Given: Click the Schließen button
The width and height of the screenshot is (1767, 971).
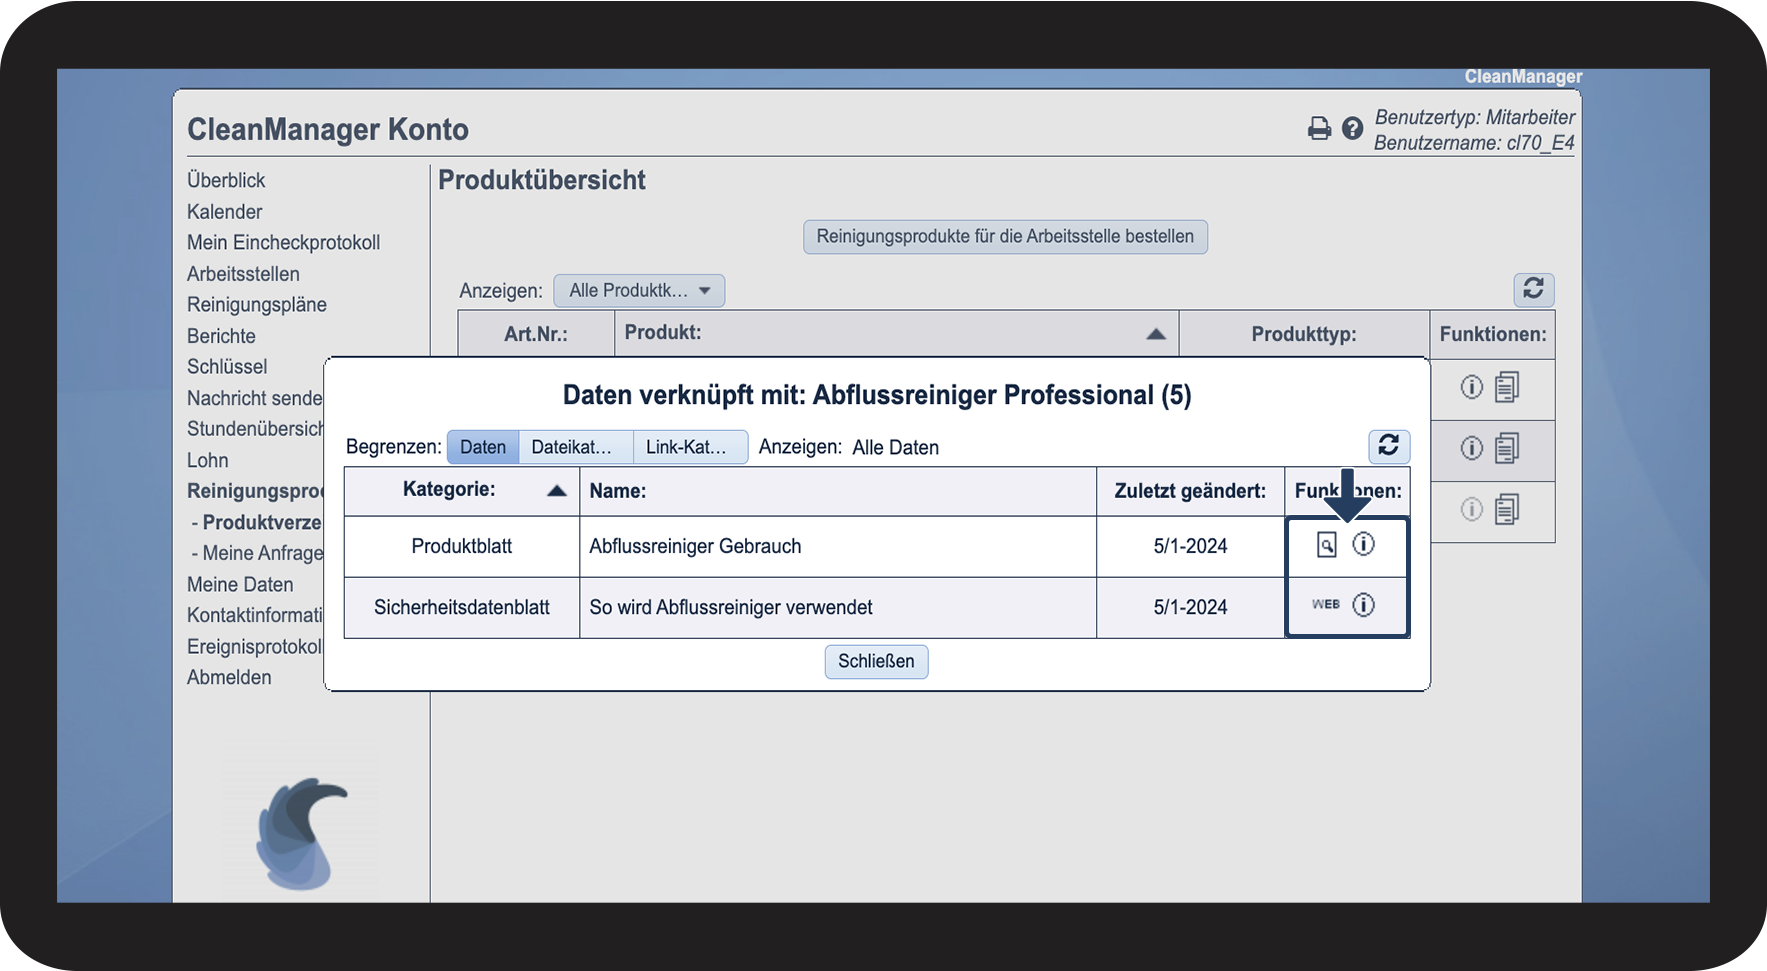Looking at the screenshot, I should click(x=876, y=661).
